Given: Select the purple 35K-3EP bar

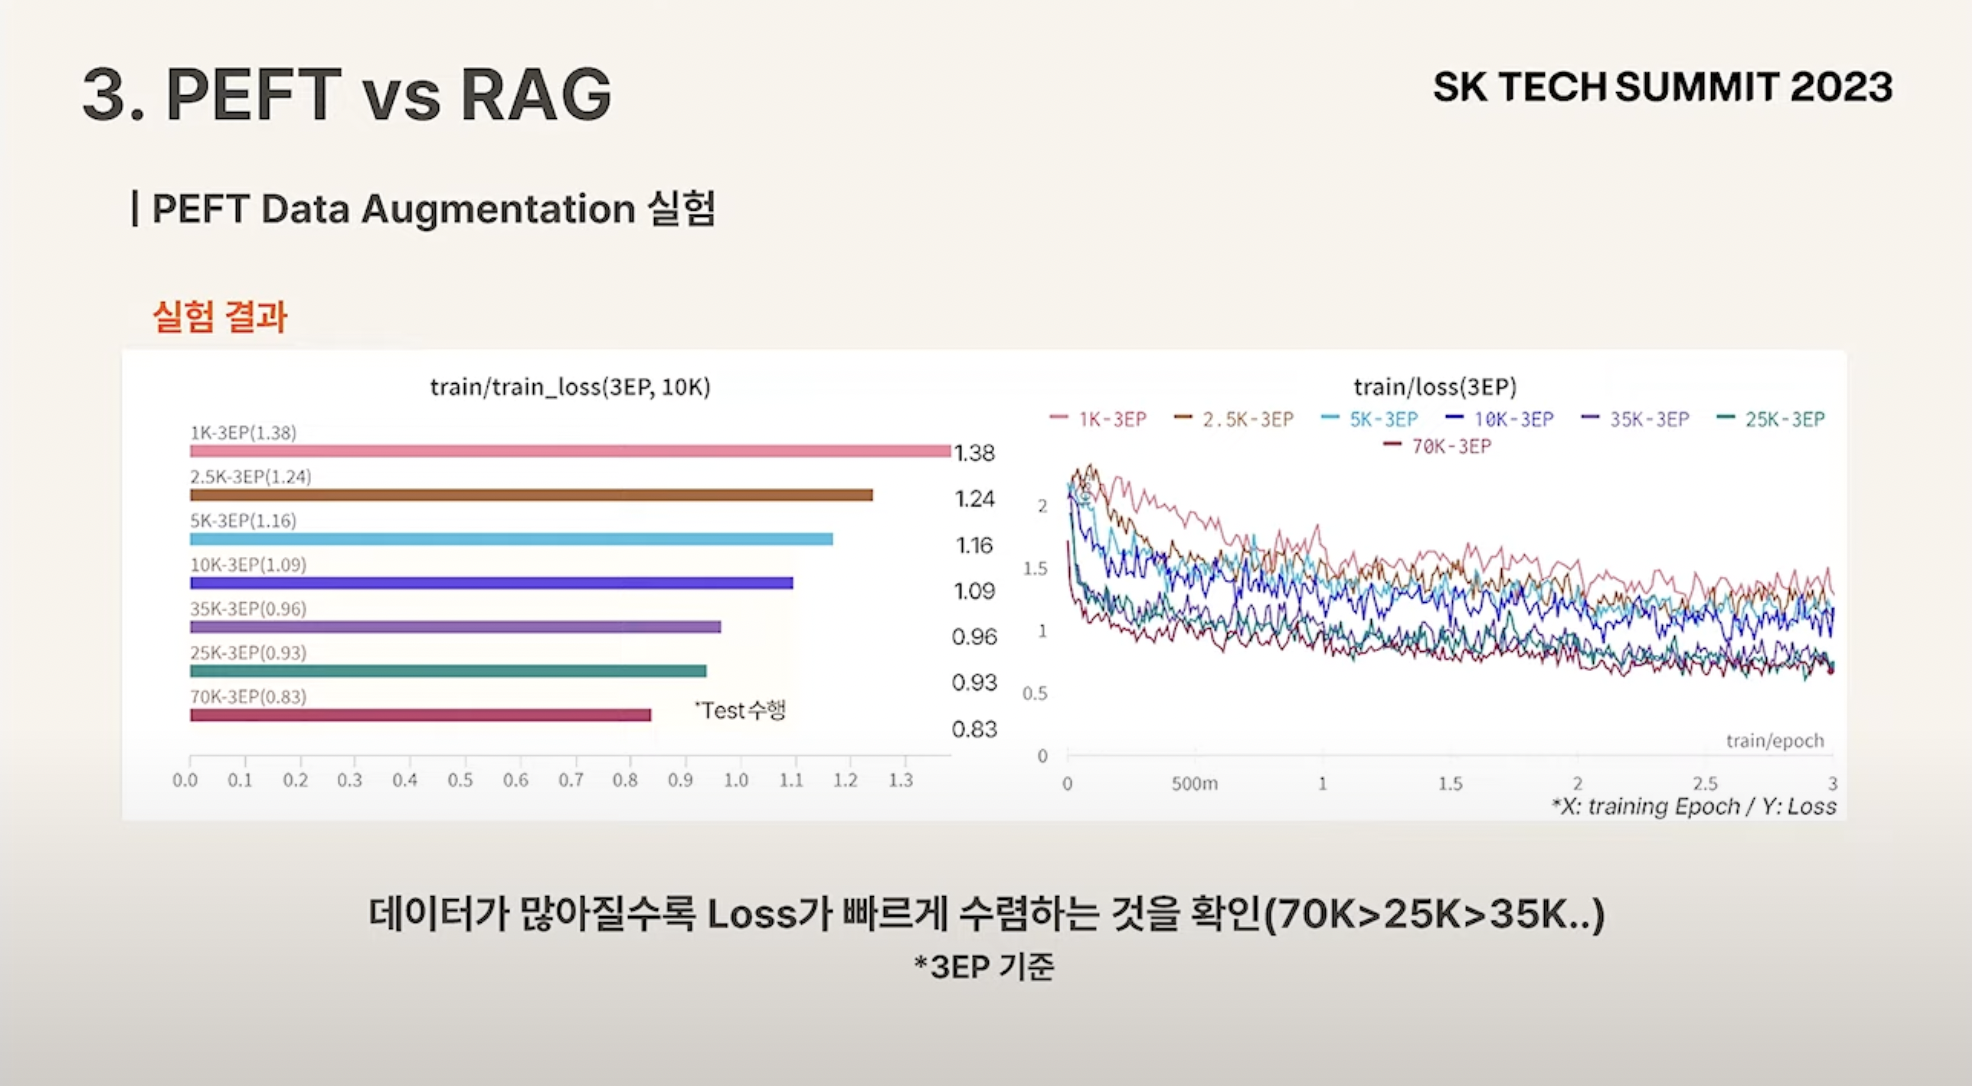Looking at the screenshot, I should point(455,627).
